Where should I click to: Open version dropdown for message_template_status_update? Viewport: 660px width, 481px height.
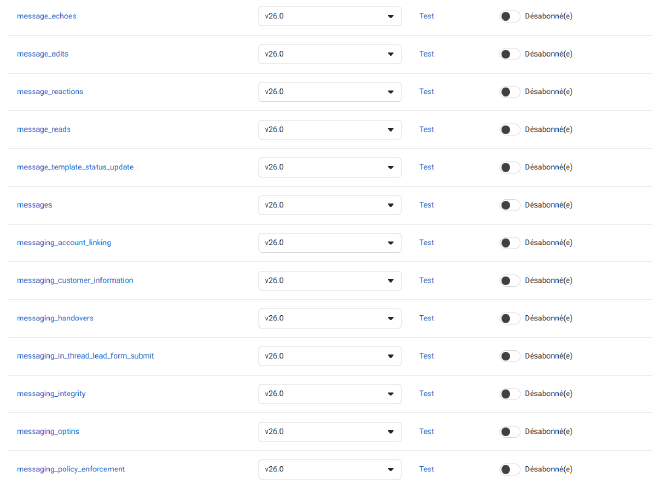tap(330, 167)
